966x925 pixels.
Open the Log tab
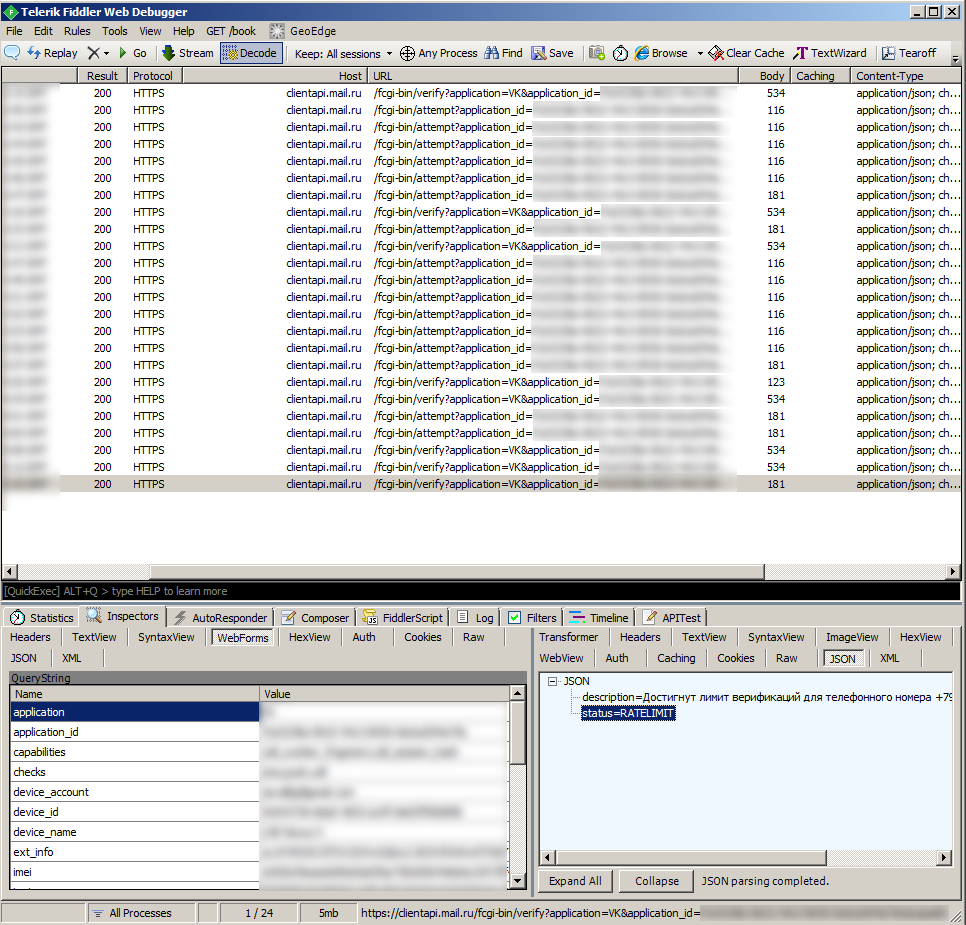pos(476,617)
